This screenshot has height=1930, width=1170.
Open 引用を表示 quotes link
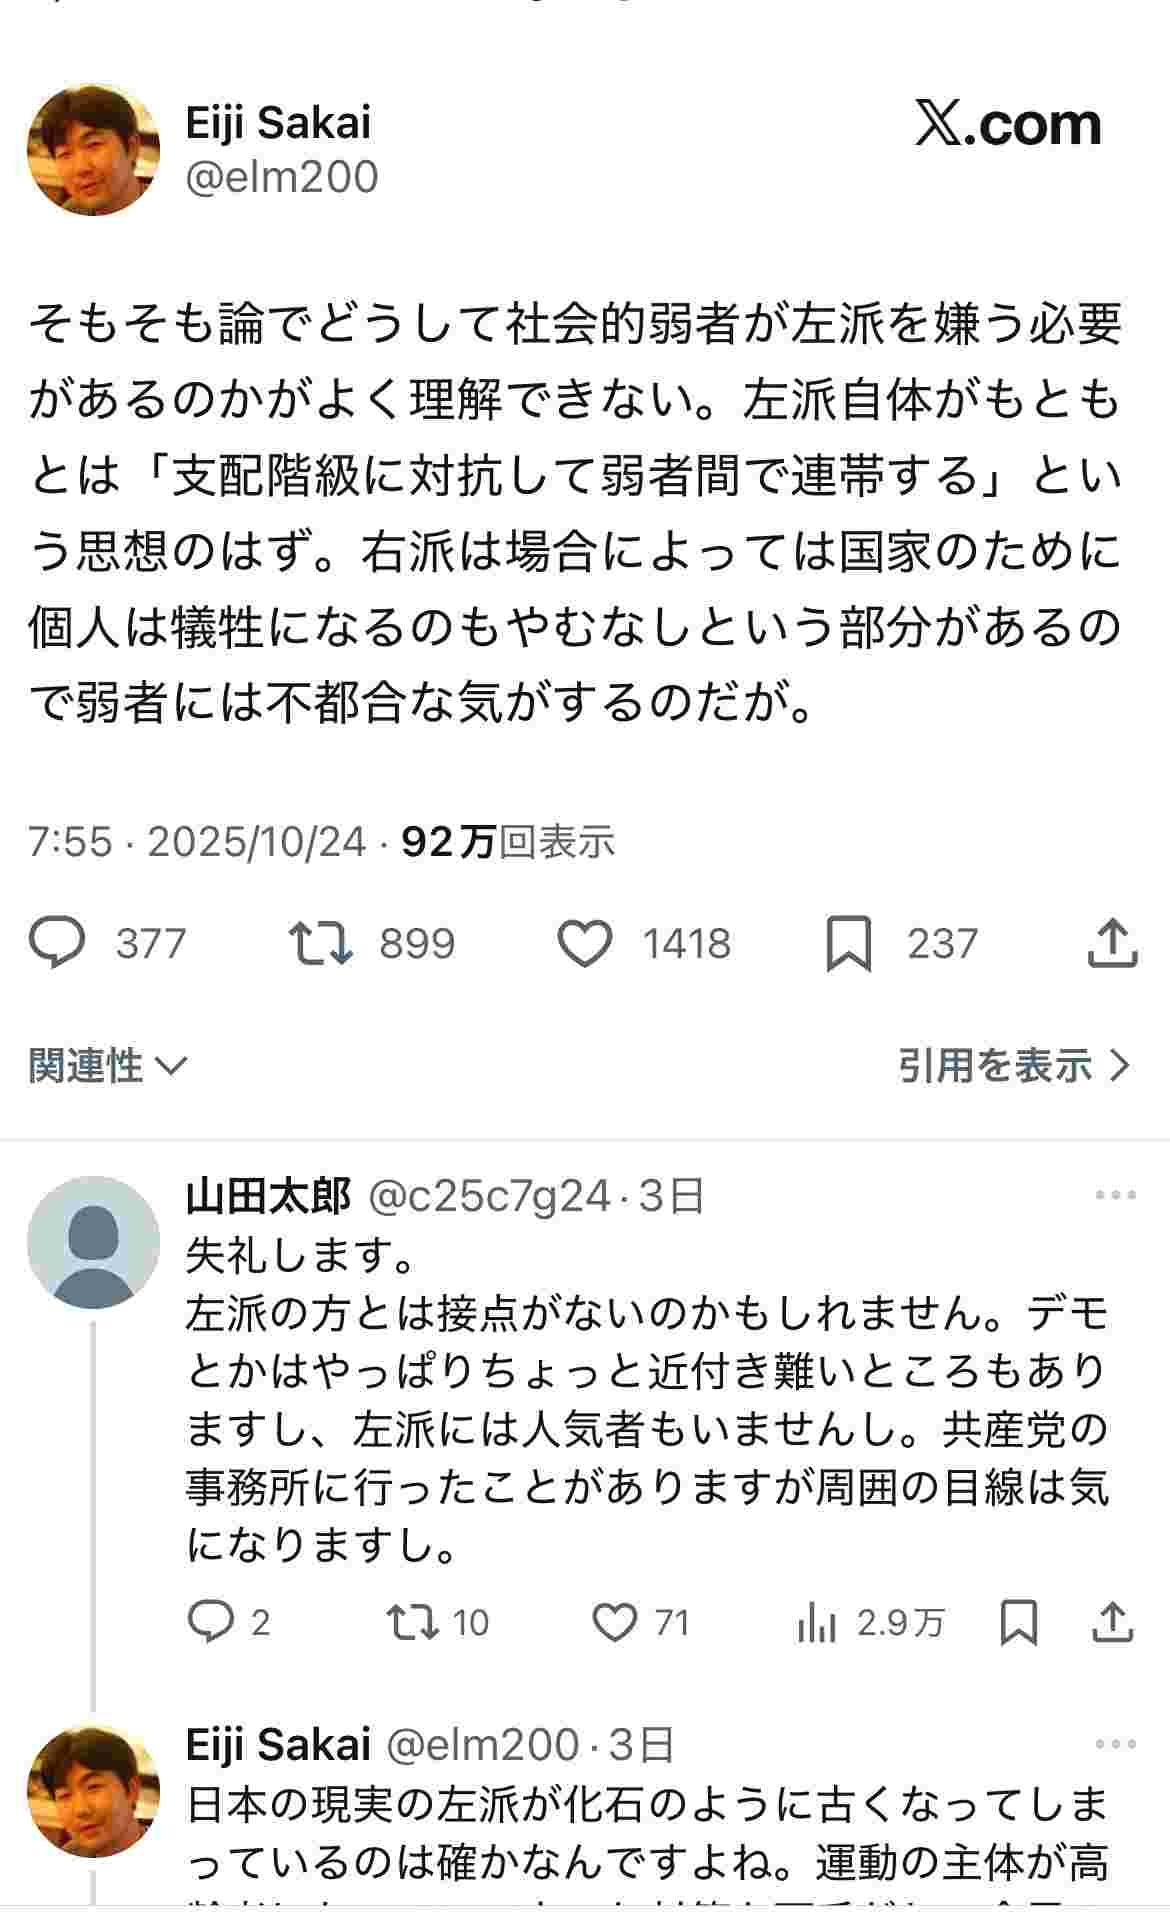click(1013, 1066)
